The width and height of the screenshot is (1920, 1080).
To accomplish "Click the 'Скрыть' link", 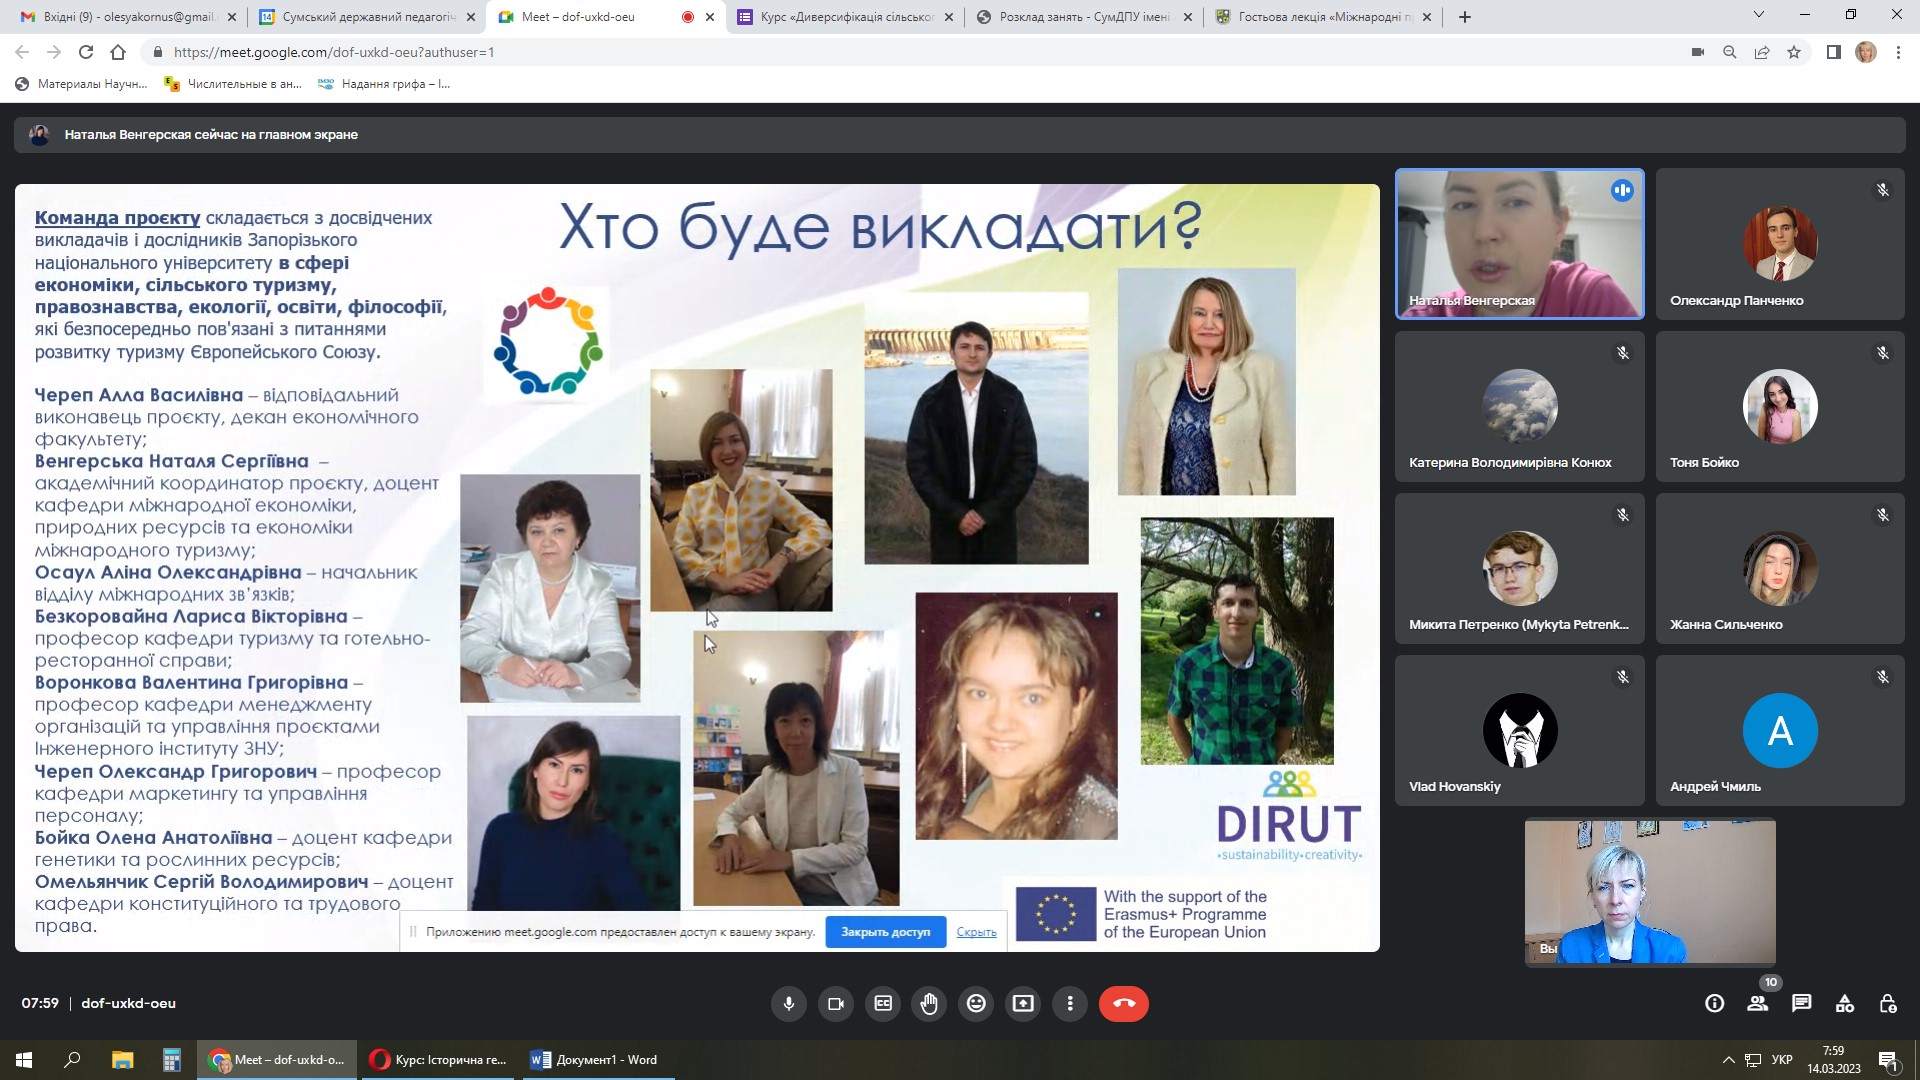I will 976,932.
